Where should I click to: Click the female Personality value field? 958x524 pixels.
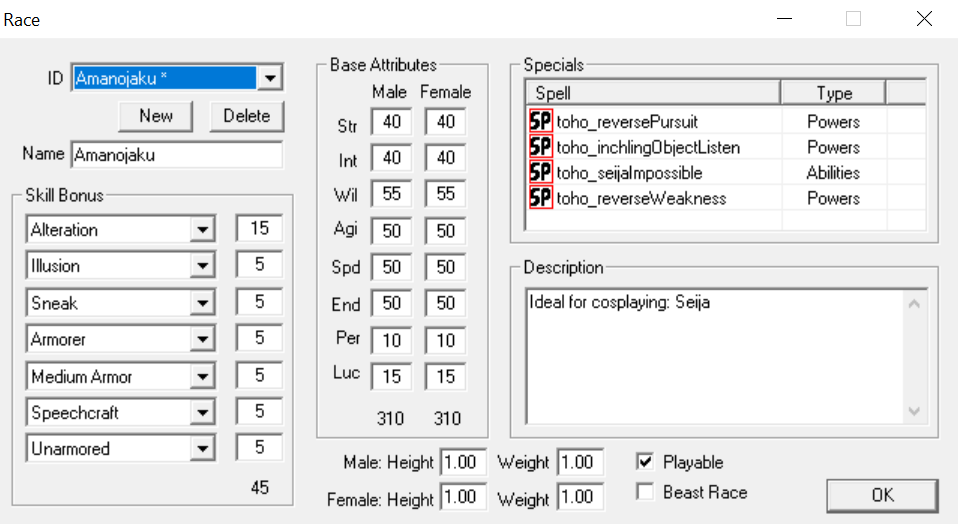(445, 341)
